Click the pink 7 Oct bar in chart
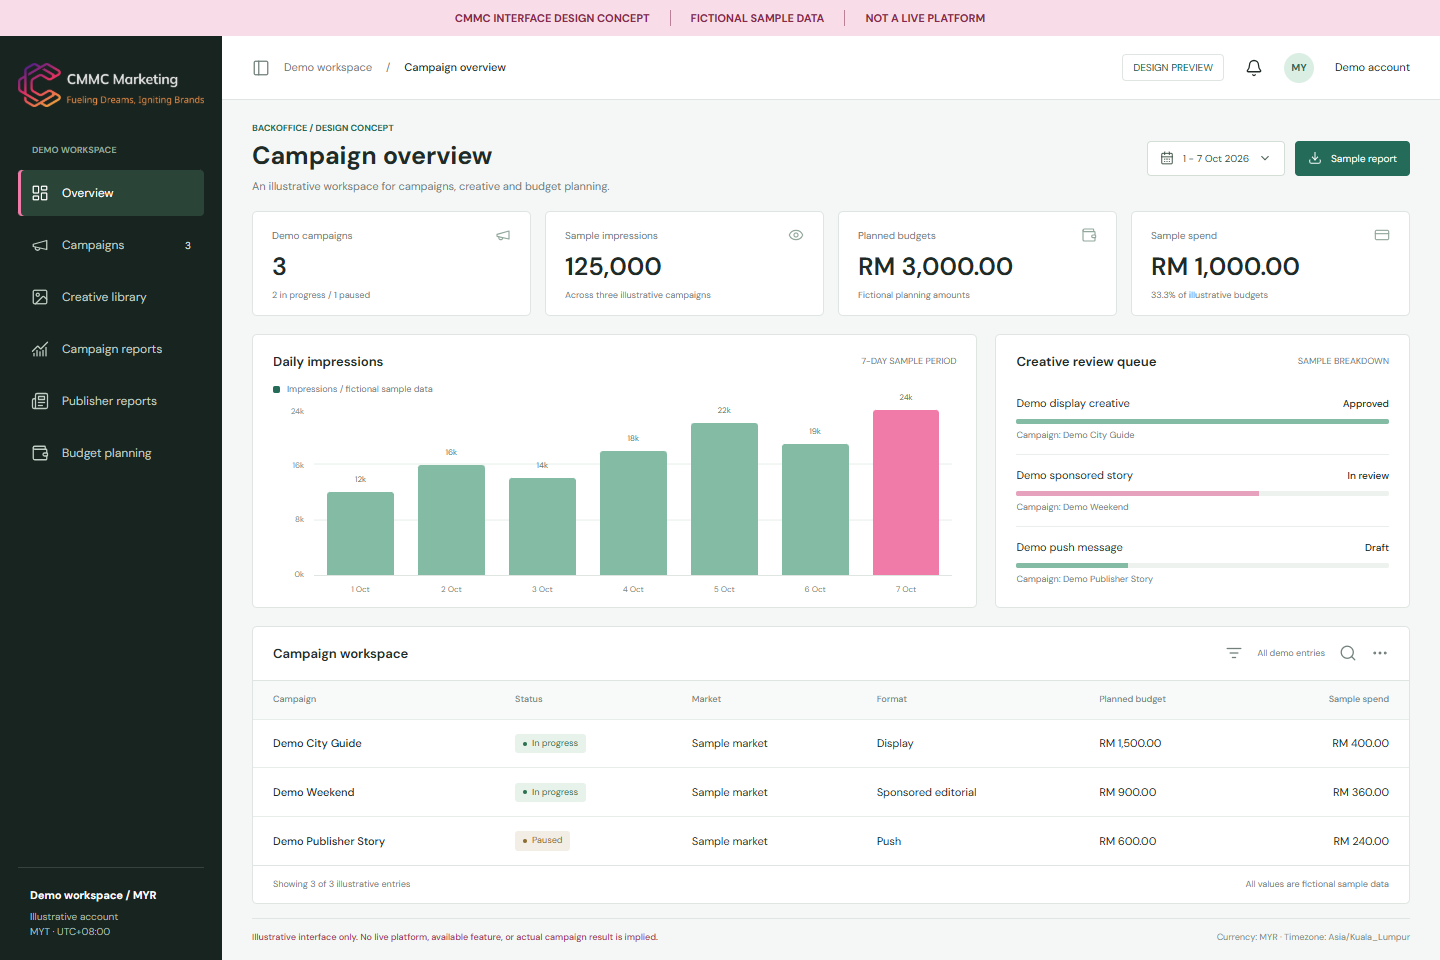The image size is (1440, 960). coord(906,492)
